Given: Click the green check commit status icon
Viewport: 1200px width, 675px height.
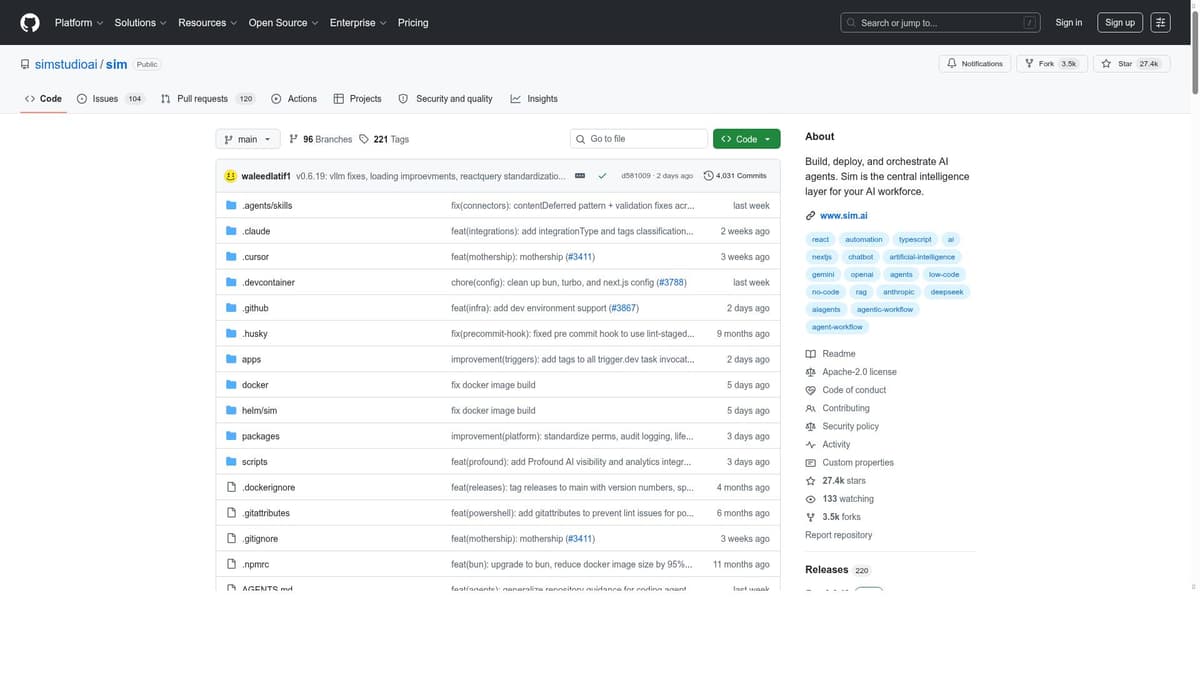Looking at the screenshot, I should pos(602,176).
